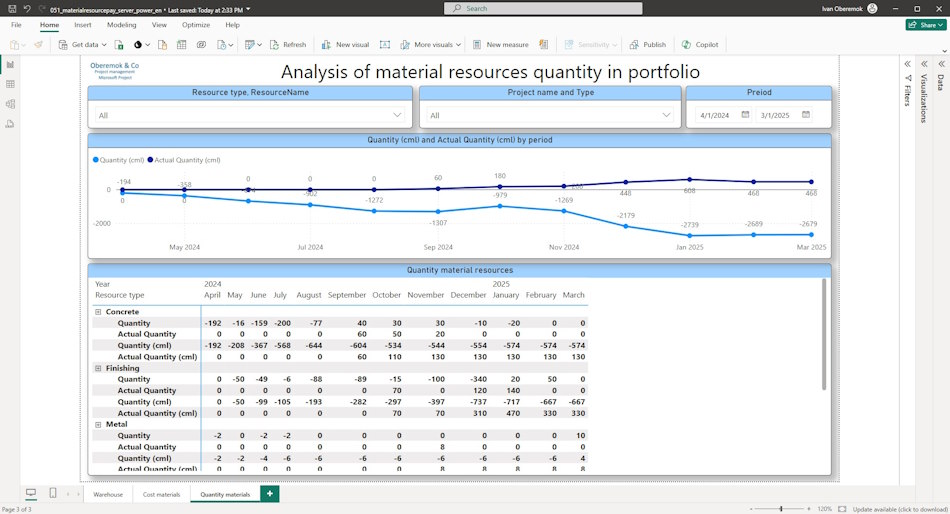Click the Transform data icon
950x514 pixels.
253,45
